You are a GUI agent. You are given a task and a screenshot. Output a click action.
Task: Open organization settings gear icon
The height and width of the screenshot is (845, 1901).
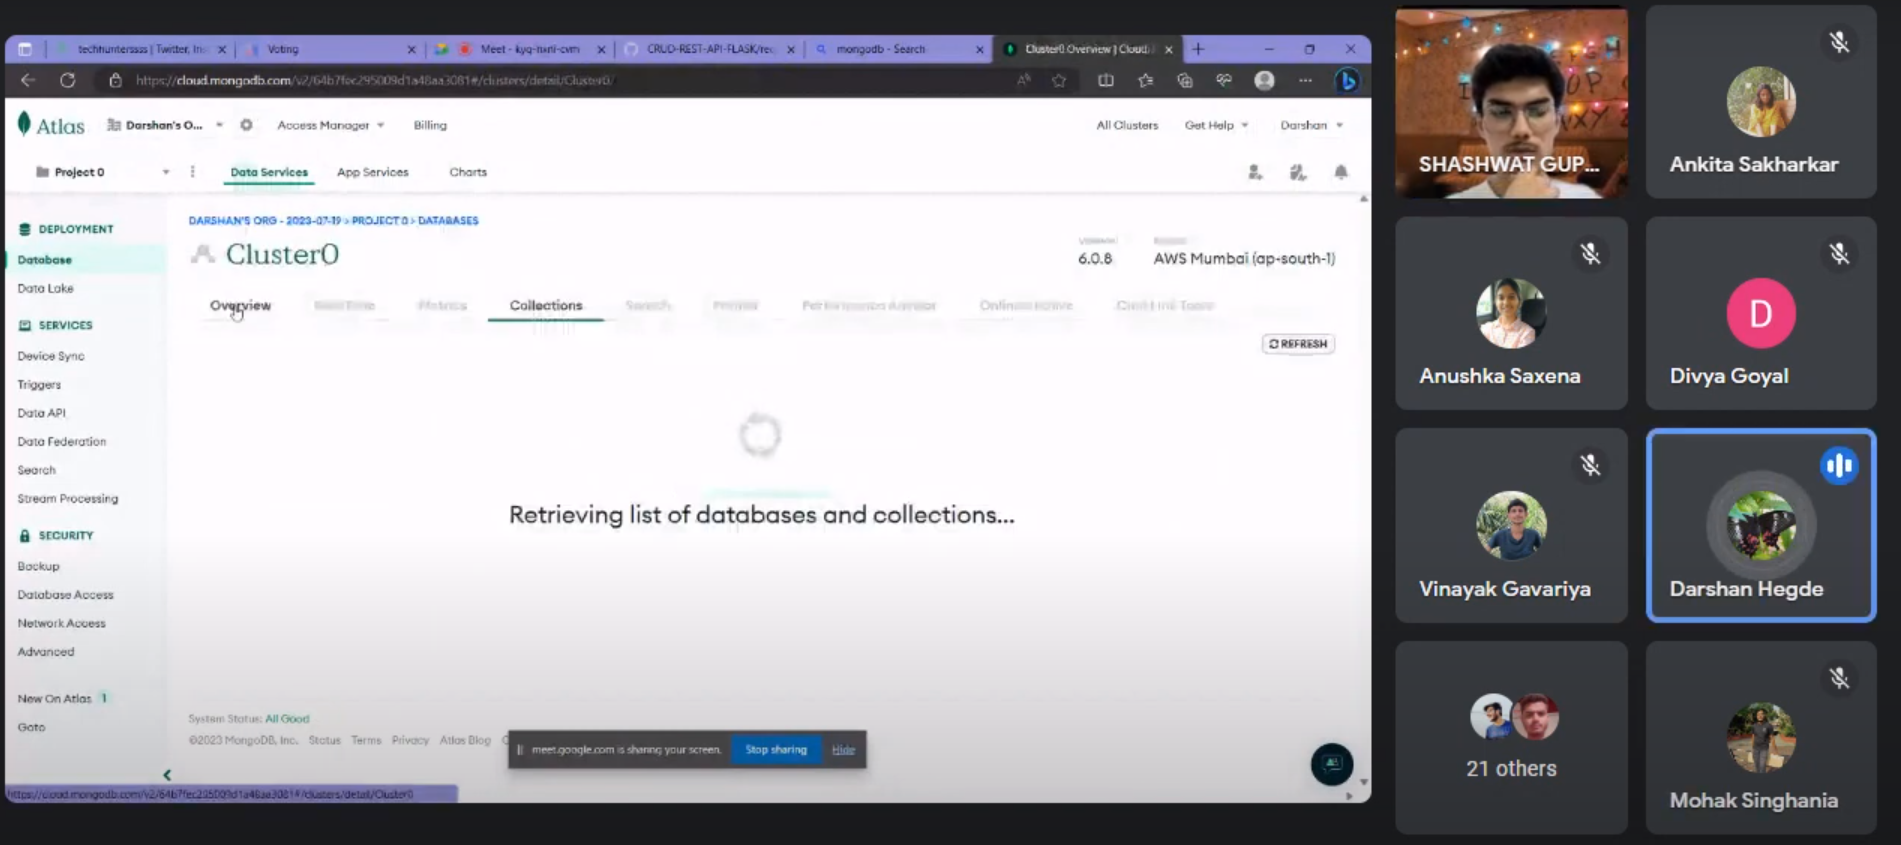[246, 125]
